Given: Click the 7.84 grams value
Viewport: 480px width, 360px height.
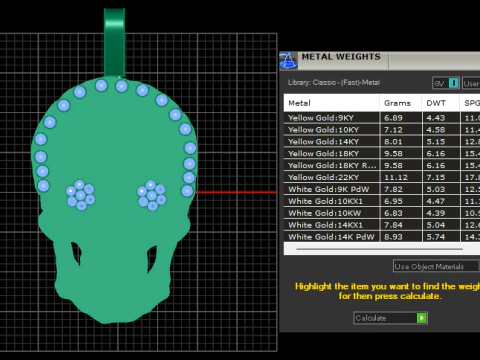Looking at the screenshot, I should pyautogui.click(x=393, y=225).
